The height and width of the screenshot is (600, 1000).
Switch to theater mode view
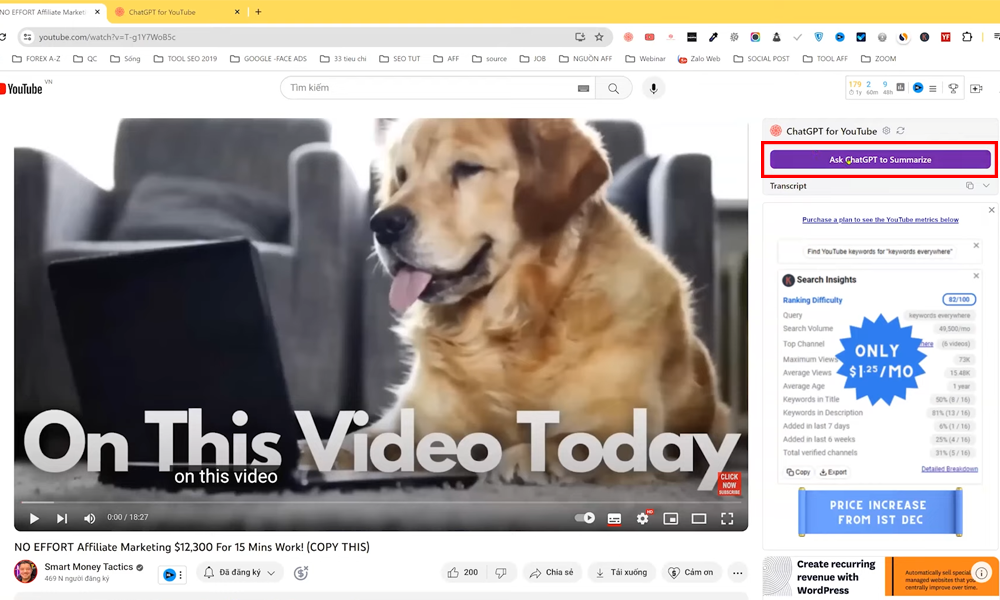click(x=699, y=518)
